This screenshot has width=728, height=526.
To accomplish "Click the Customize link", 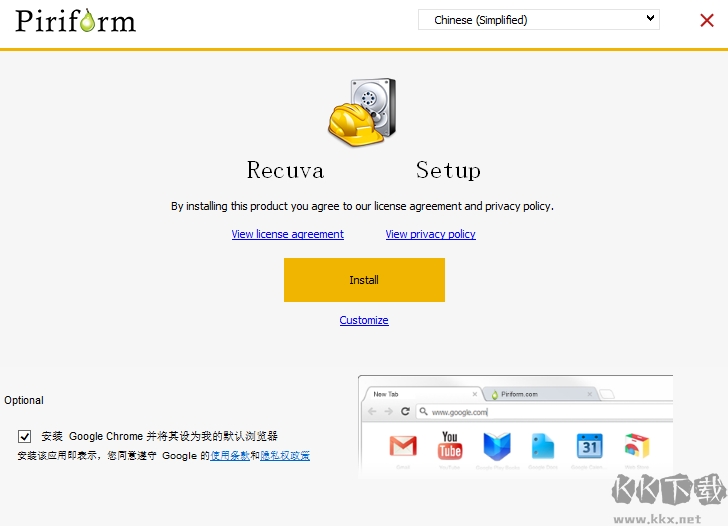I will point(364,320).
